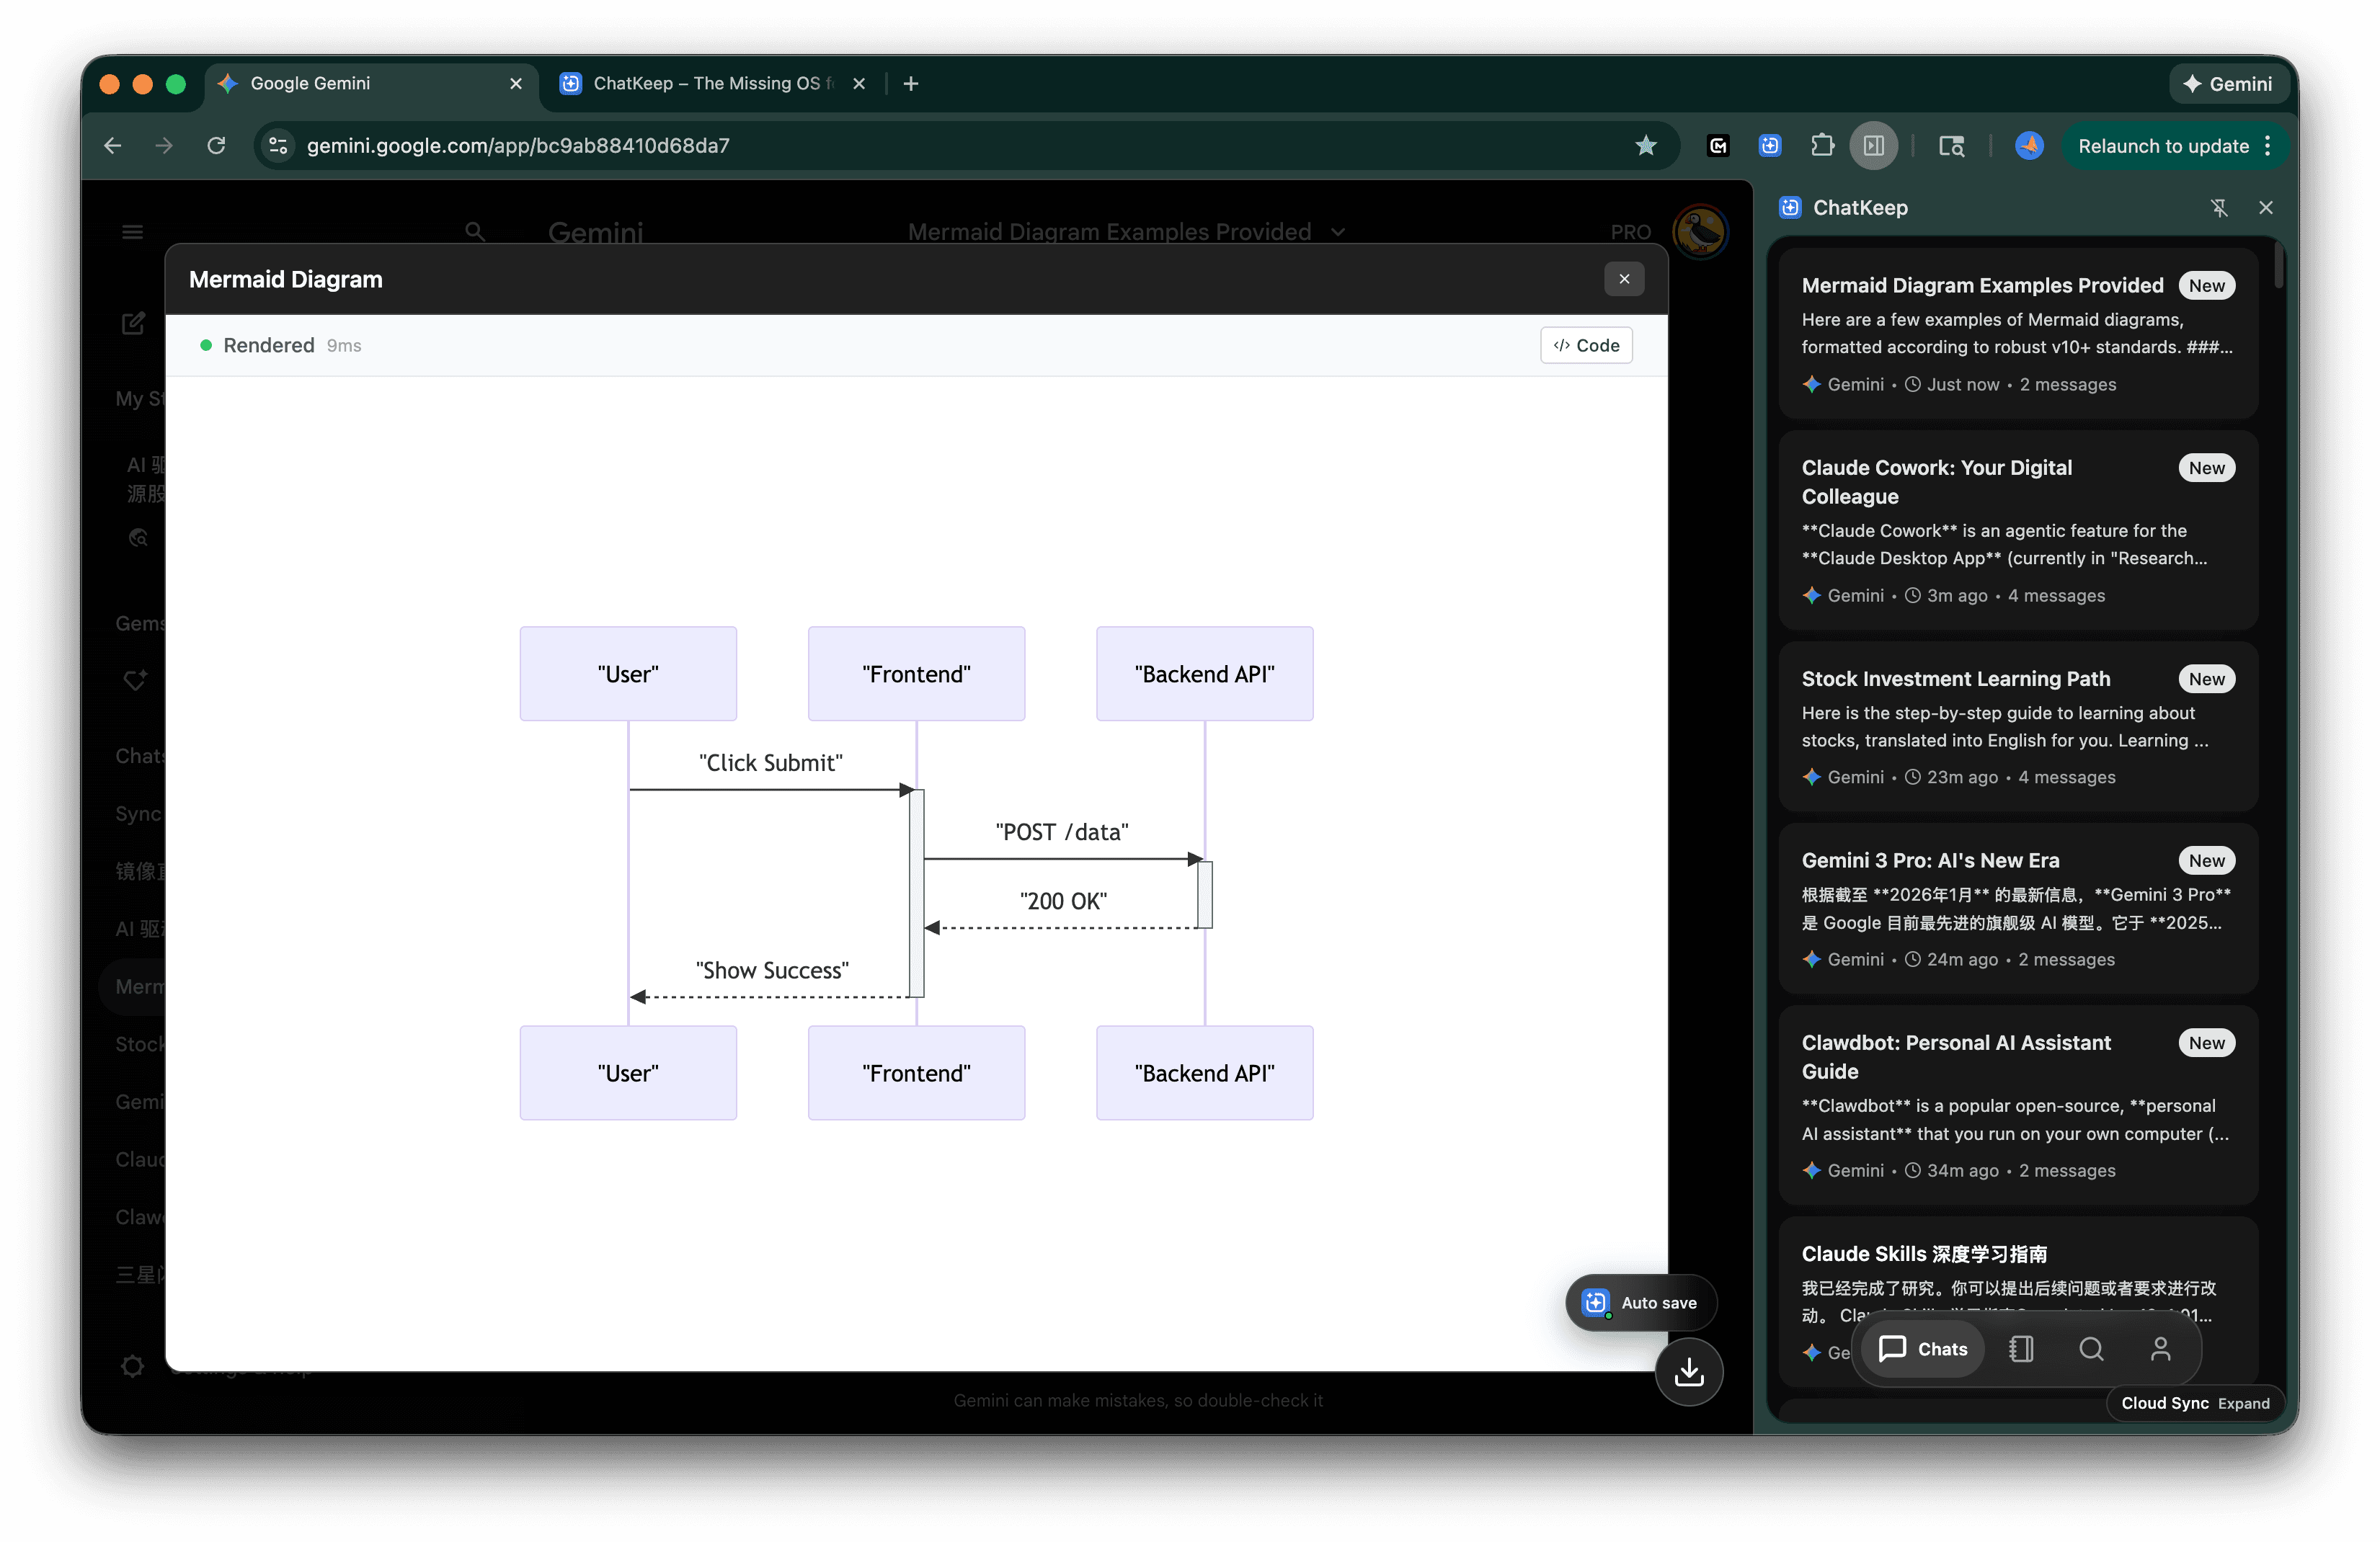Click the side panel icon in the toolbar
The height and width of the screenshot is (1542, 2380).
(1874, 145)
